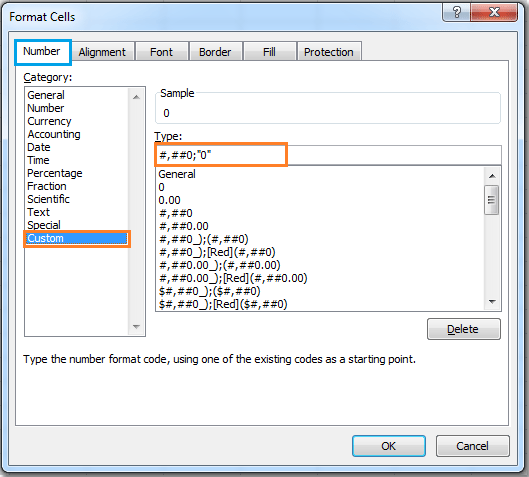
Task: Click the Cancel button
Action: pos(472,446)
